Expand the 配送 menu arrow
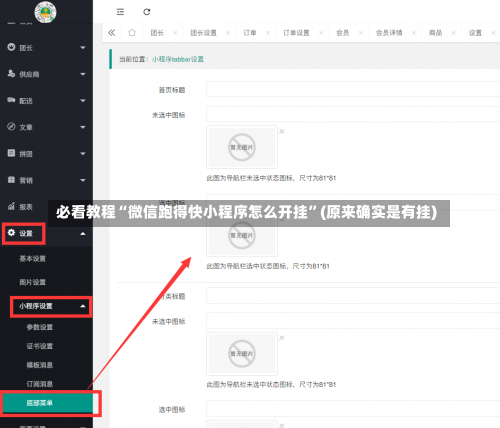500x428 pixels. 83,101
